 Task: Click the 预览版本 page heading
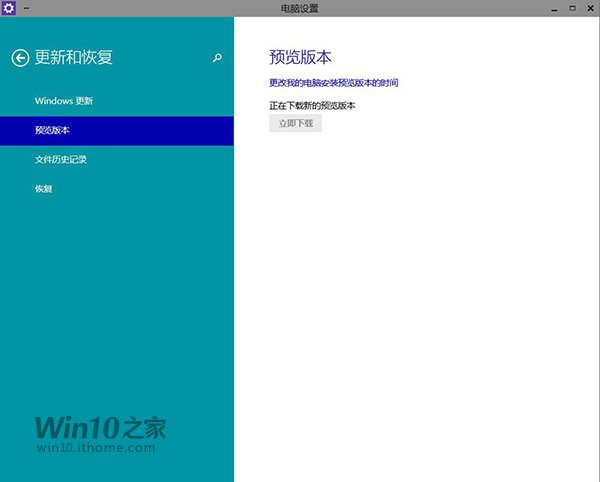[x=300, y=57]
